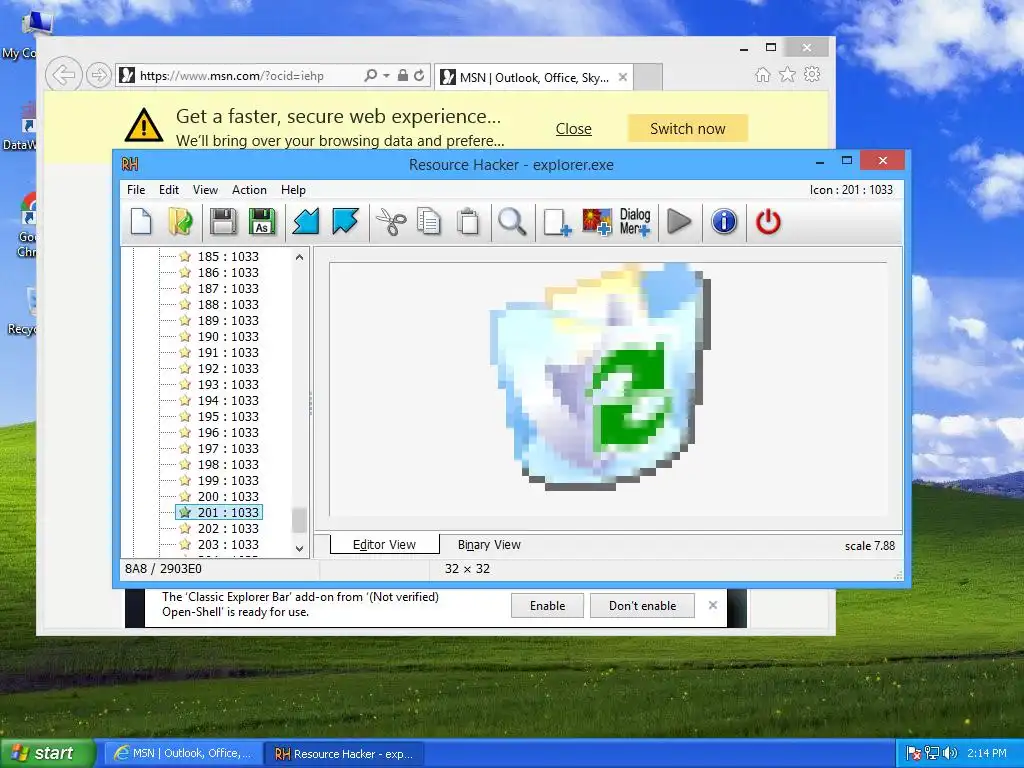The image size is (1024, 768).
Task: Switch to the Binary View tab
Action: coord(489,545)
